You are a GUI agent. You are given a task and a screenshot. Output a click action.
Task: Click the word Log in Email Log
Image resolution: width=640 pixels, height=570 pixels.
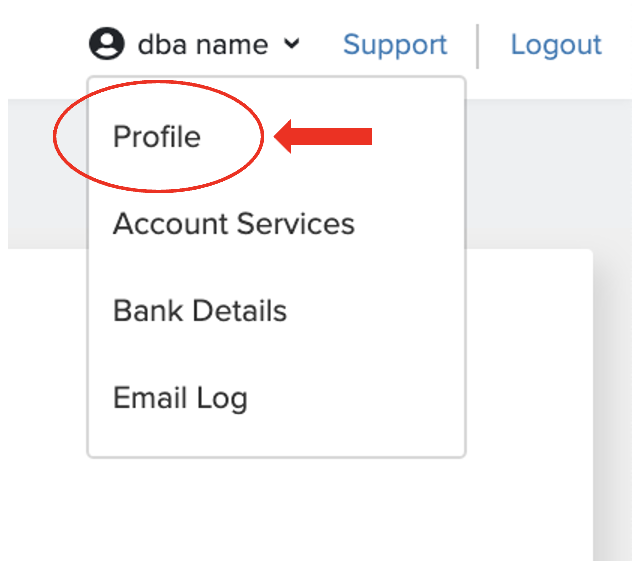[x=222, y=399]
